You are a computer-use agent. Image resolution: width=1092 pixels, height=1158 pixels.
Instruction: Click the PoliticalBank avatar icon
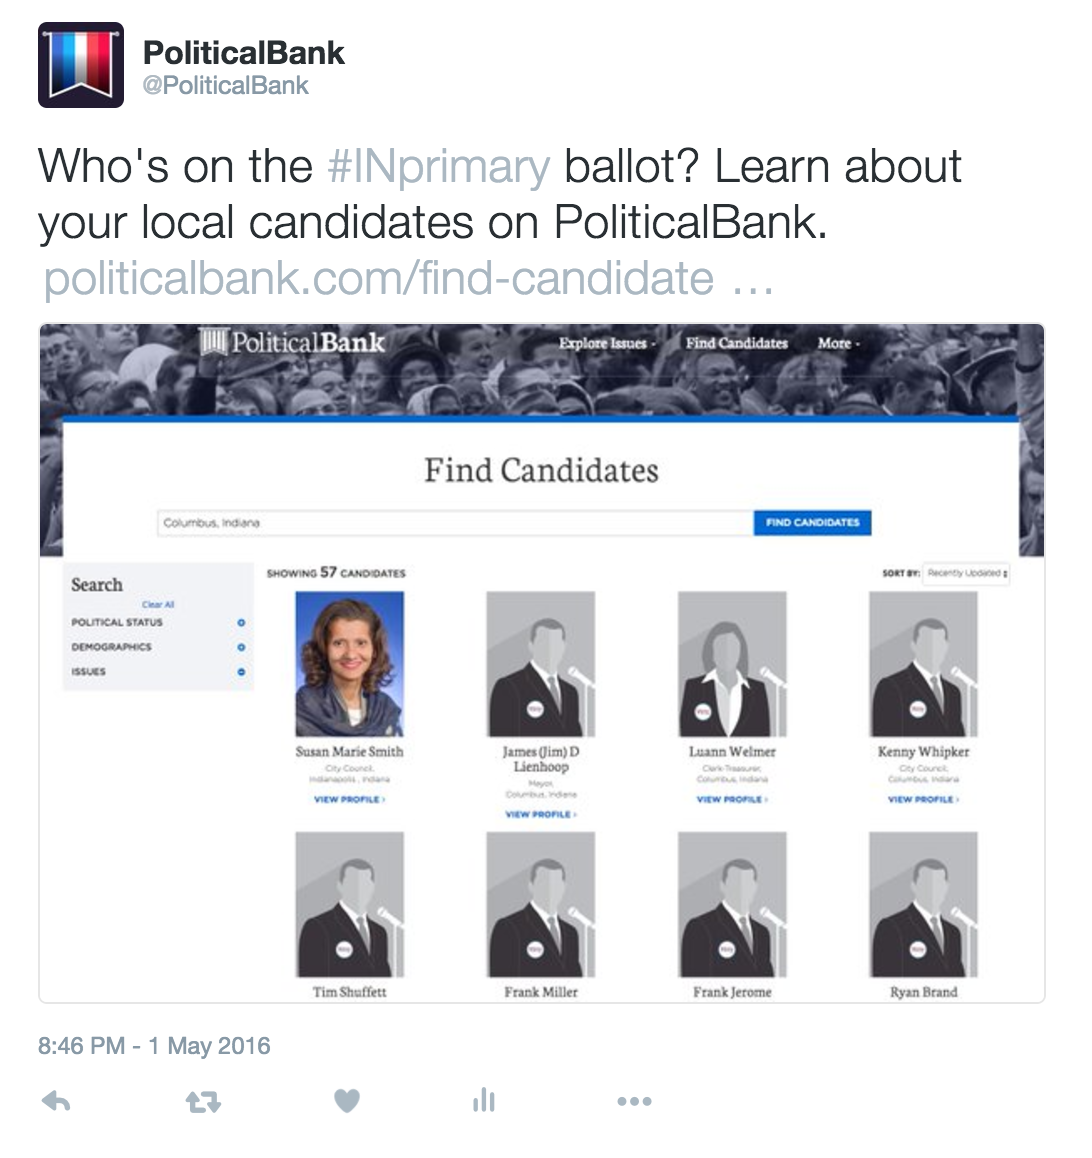(x=81, y=65)
